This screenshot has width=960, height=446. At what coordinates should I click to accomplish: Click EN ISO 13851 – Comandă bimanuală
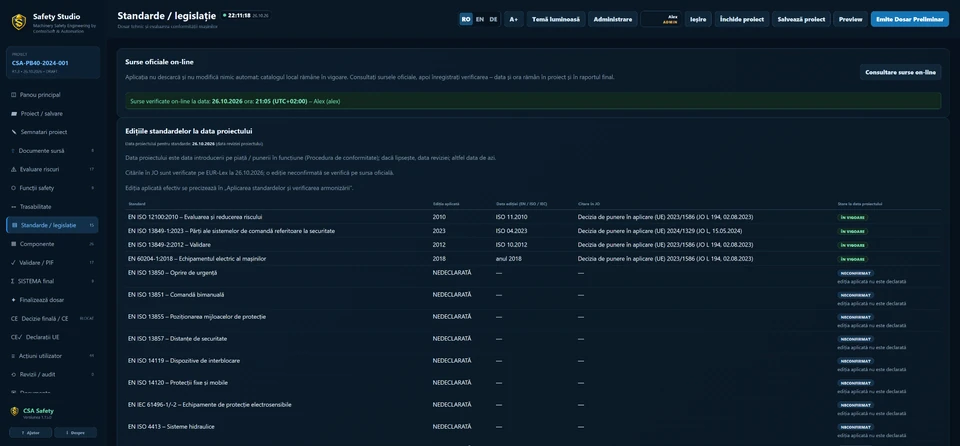coord(176,295)
